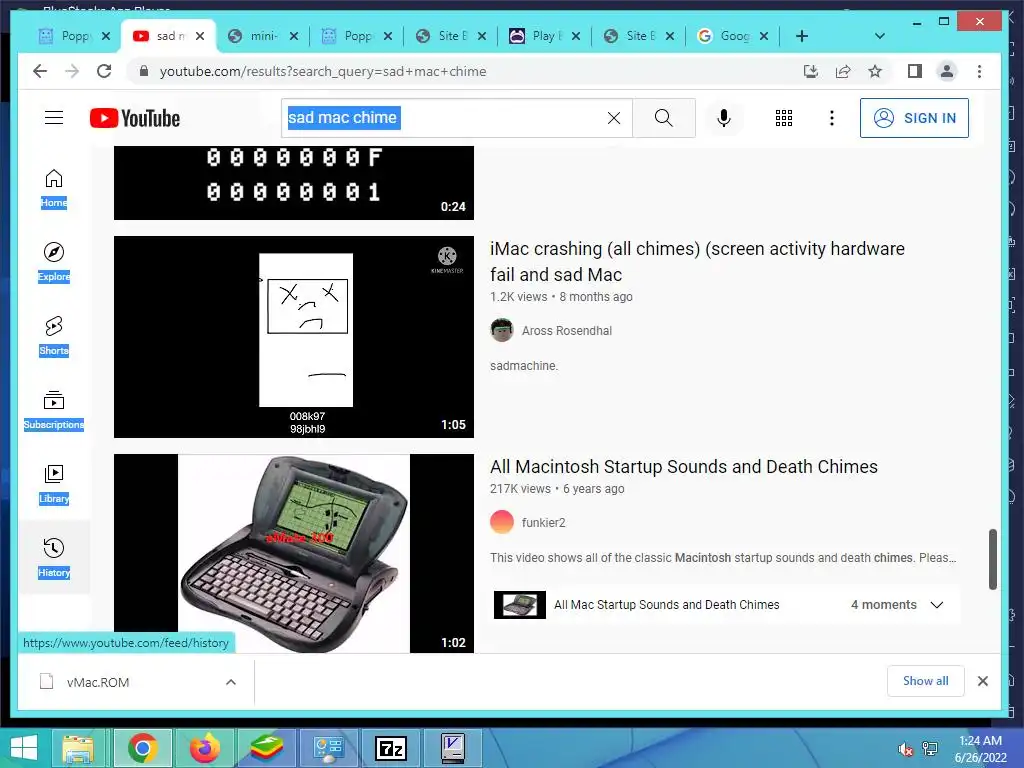Open Chrome three-dot menu
Image resolution: width=1024 pixels, height=768 pixels.
pos(979,71)
